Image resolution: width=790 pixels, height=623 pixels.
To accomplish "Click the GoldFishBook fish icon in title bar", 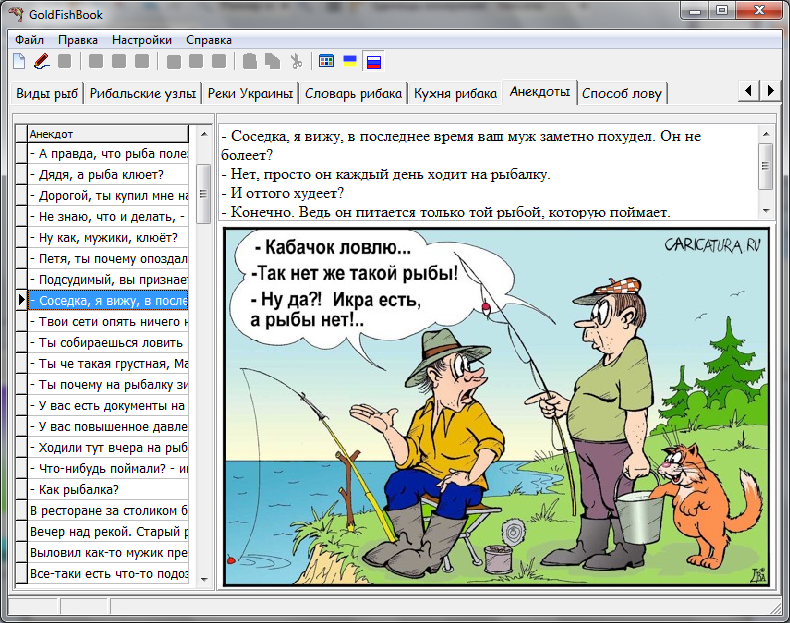I will coord(16,14).
